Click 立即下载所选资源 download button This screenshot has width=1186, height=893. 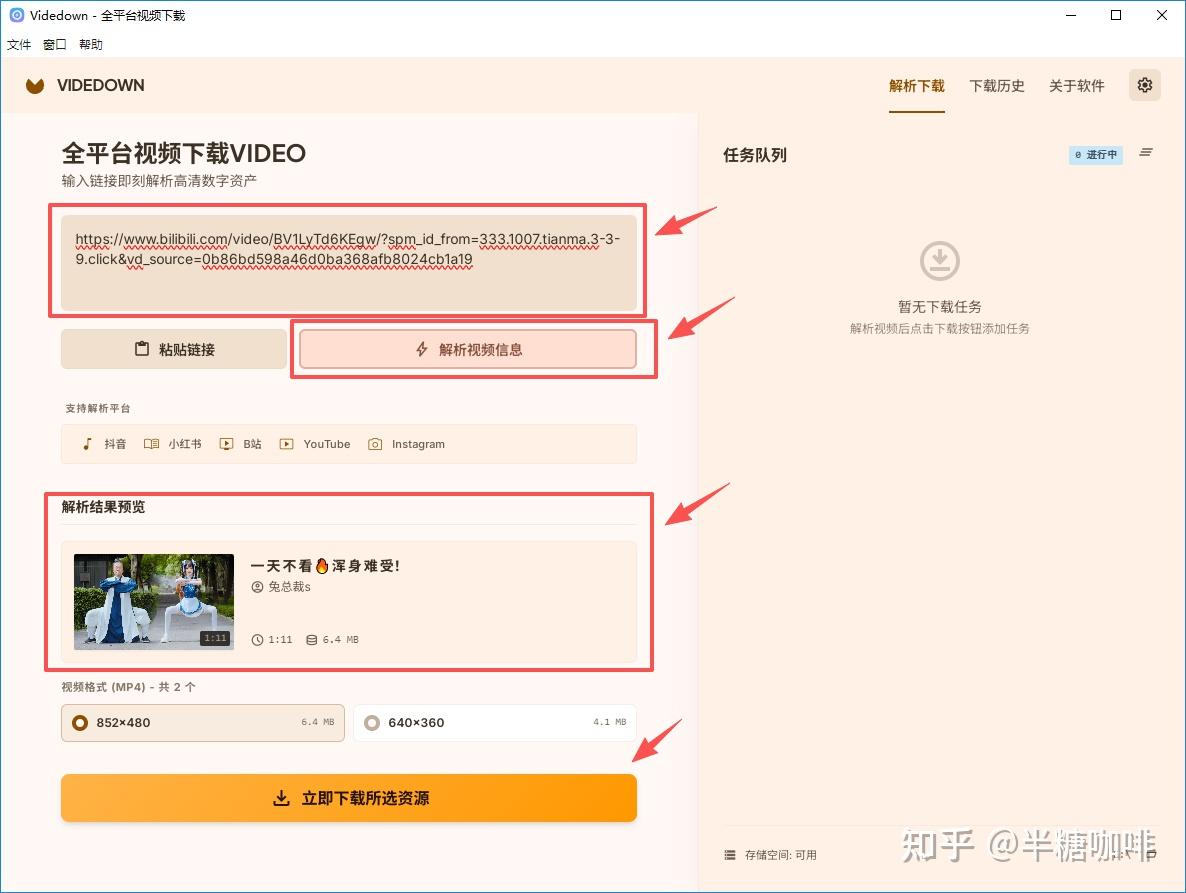tap(349, 798)
